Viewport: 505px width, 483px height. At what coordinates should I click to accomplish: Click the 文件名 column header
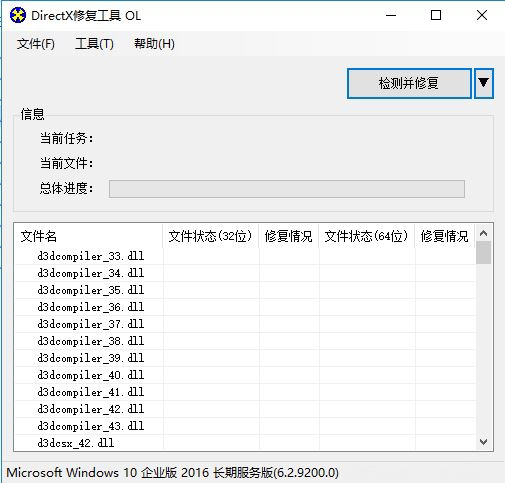tap(89, 236)
